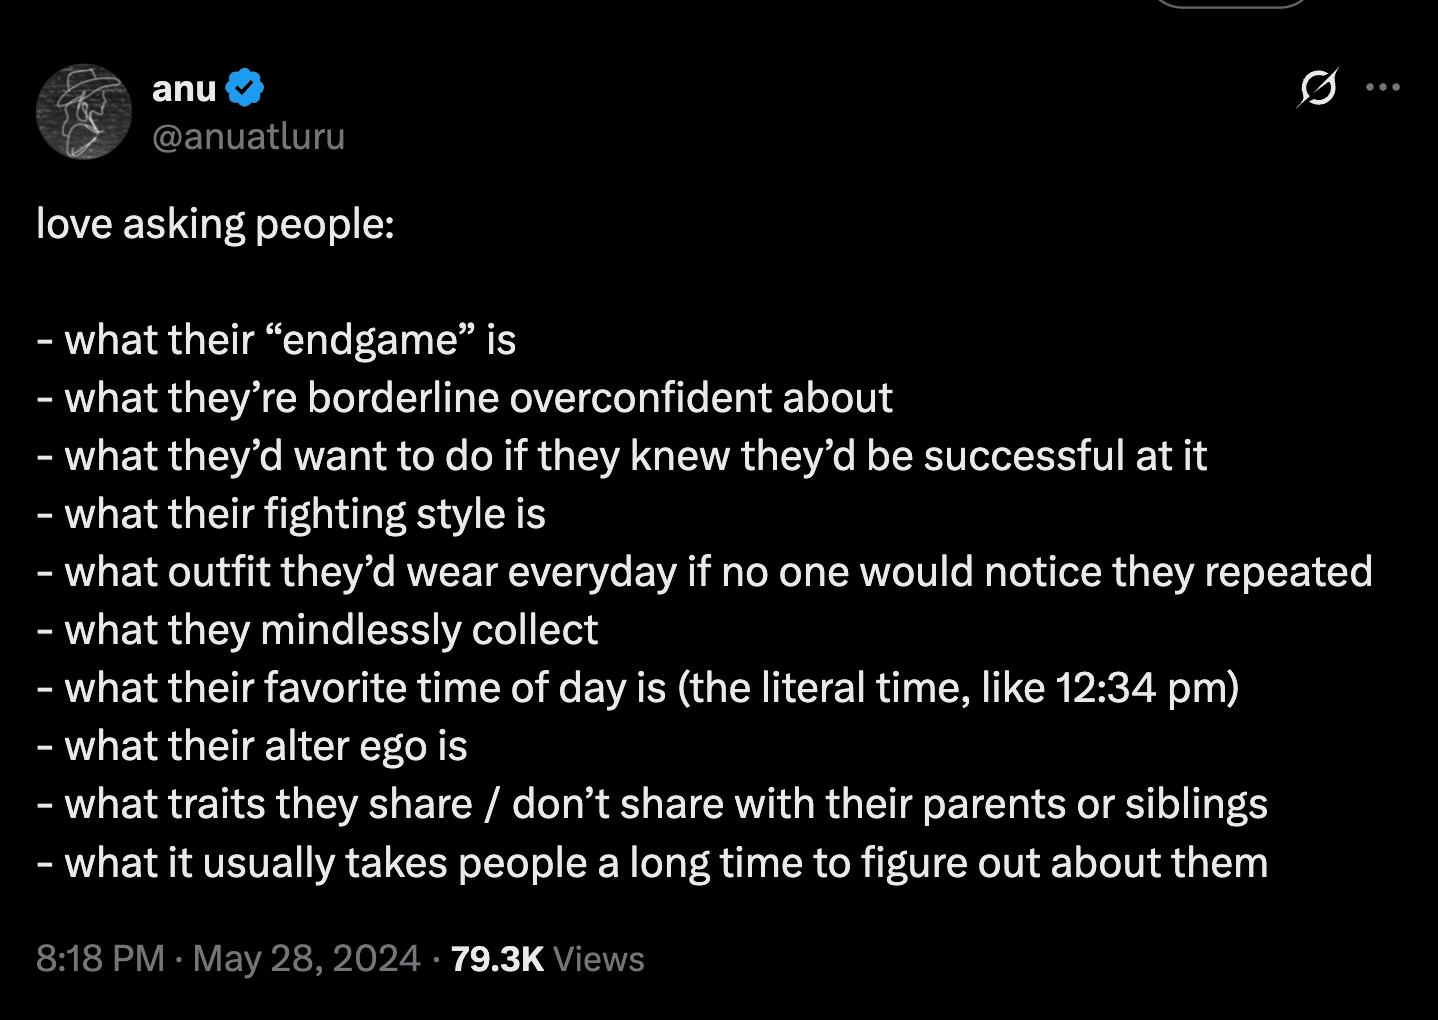Click the line about outfit worn everyday
Viewport: 1438px width, 1020px height.
point(704,572)
